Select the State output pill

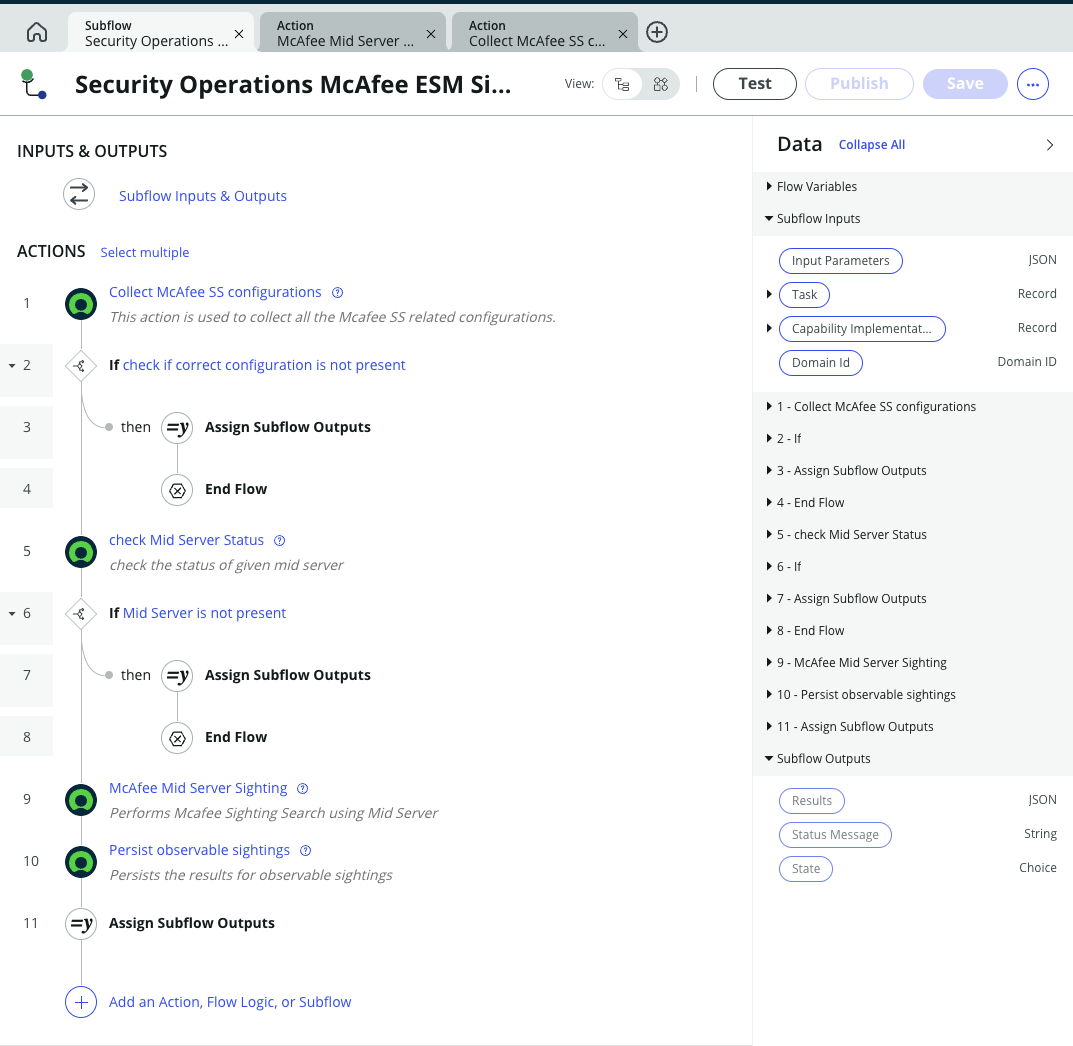click(805, 869)
